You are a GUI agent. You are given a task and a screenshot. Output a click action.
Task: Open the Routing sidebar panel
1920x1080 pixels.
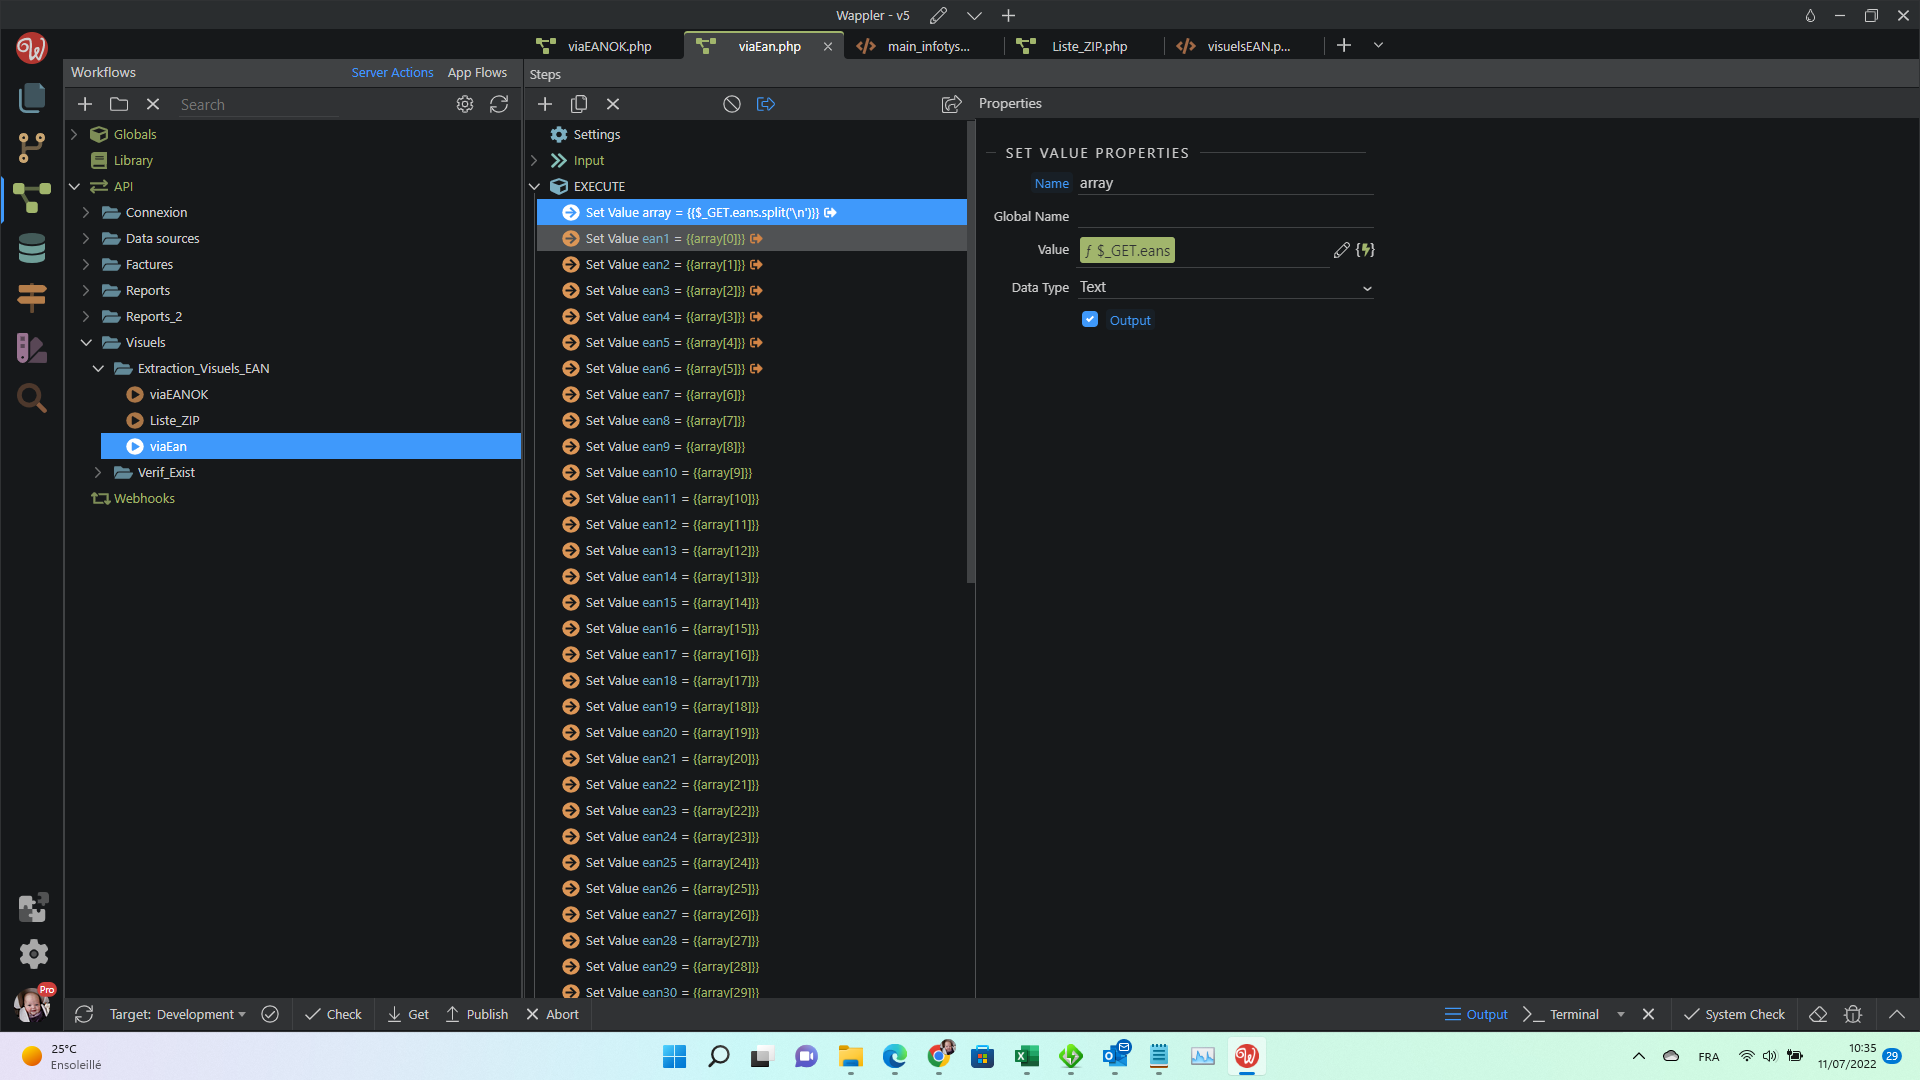click(32, 297)
